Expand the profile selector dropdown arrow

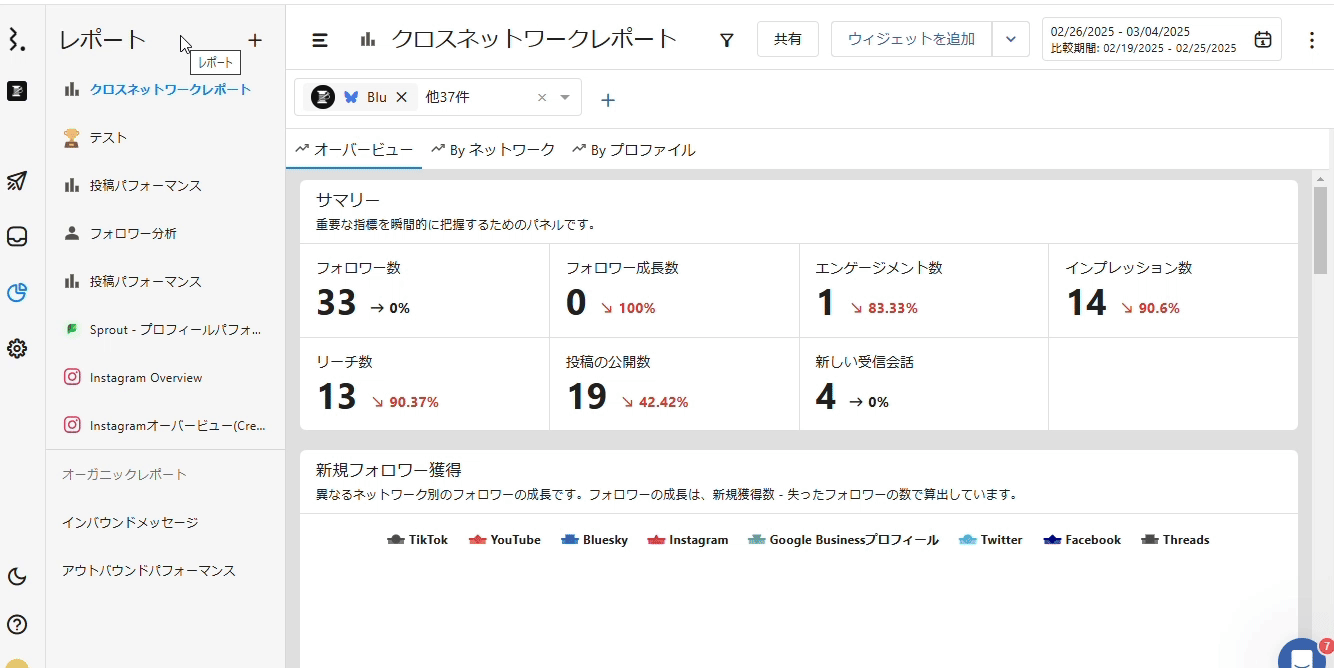pyautogui.click(x=565, y=98)
